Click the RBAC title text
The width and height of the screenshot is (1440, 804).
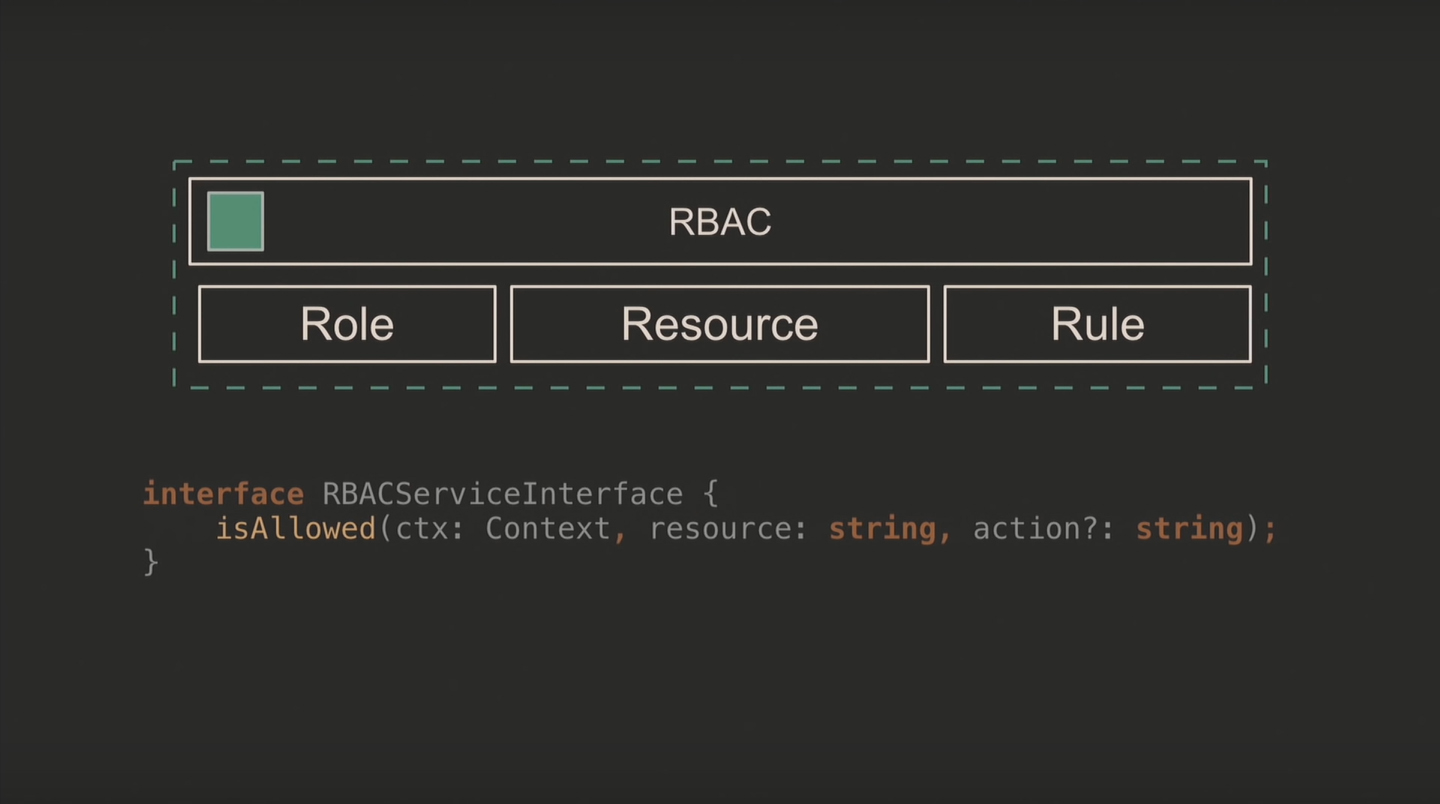tap(719, 222)
